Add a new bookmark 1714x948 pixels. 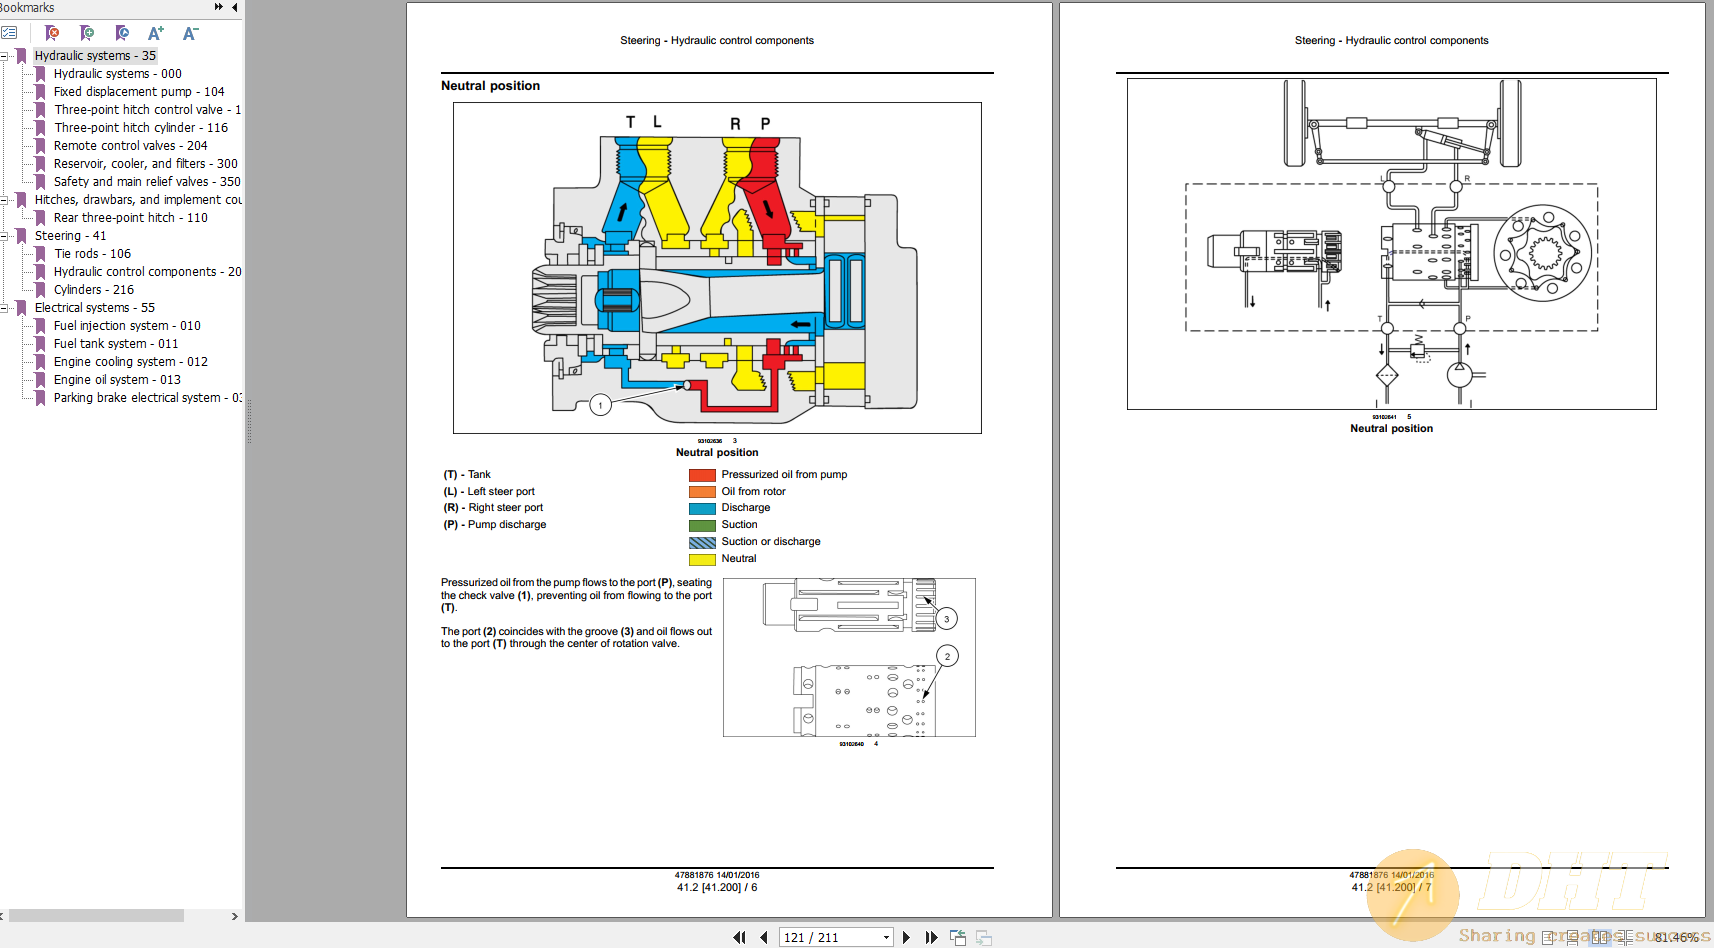click(88, 32)
